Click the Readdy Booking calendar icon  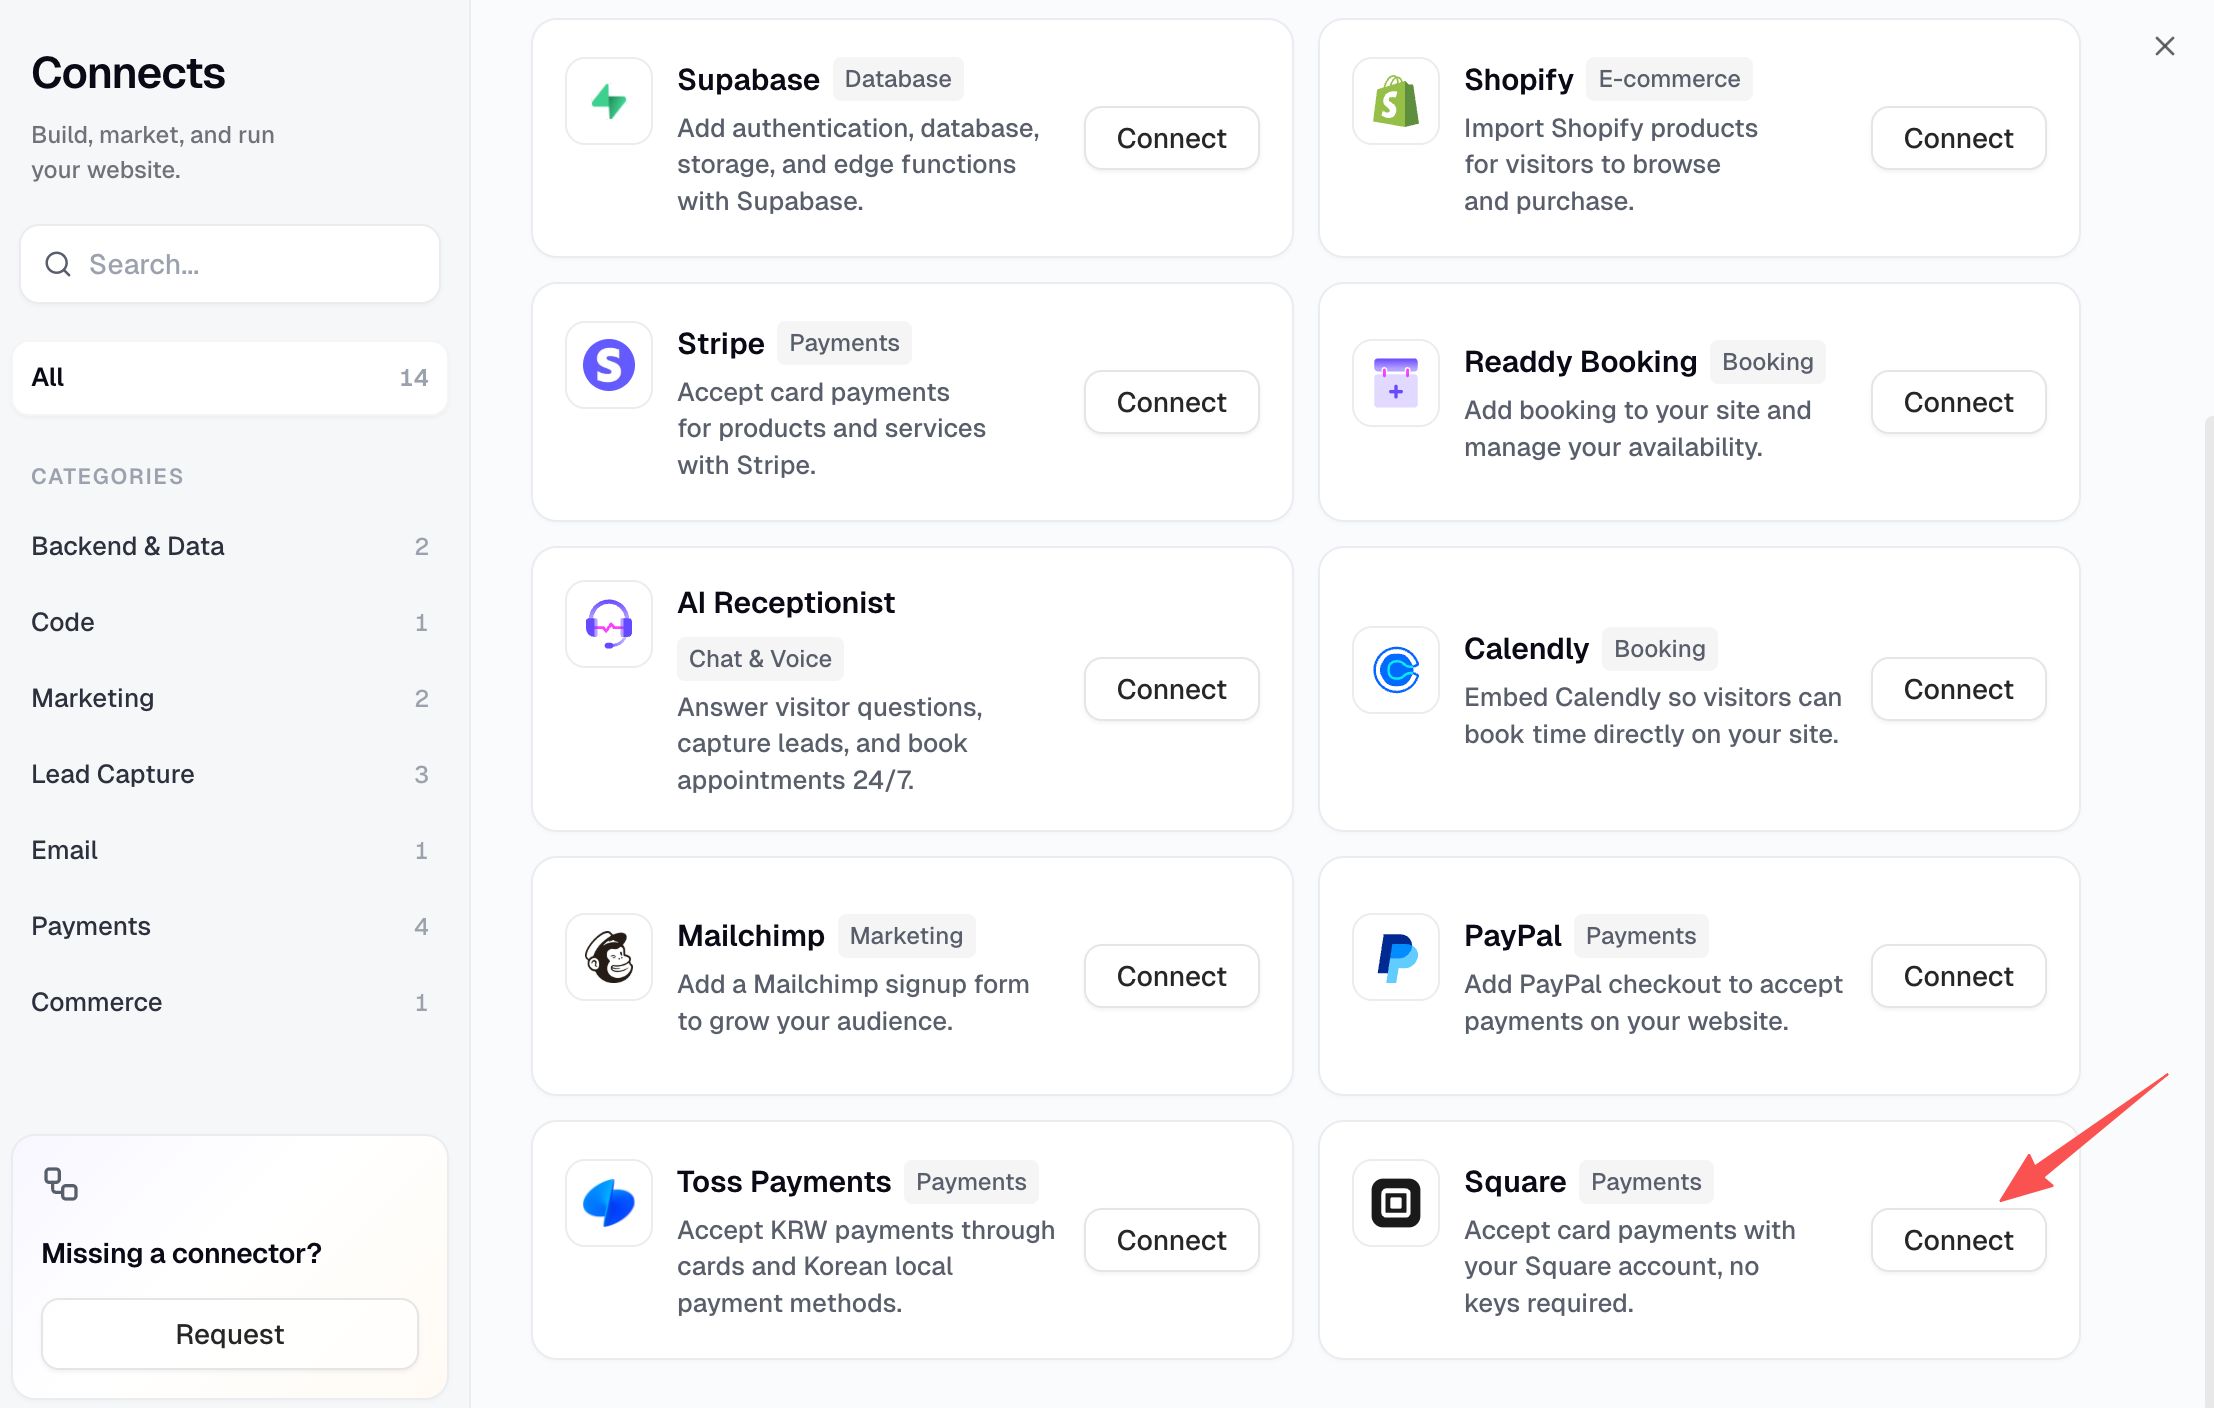coord(1396,383)
